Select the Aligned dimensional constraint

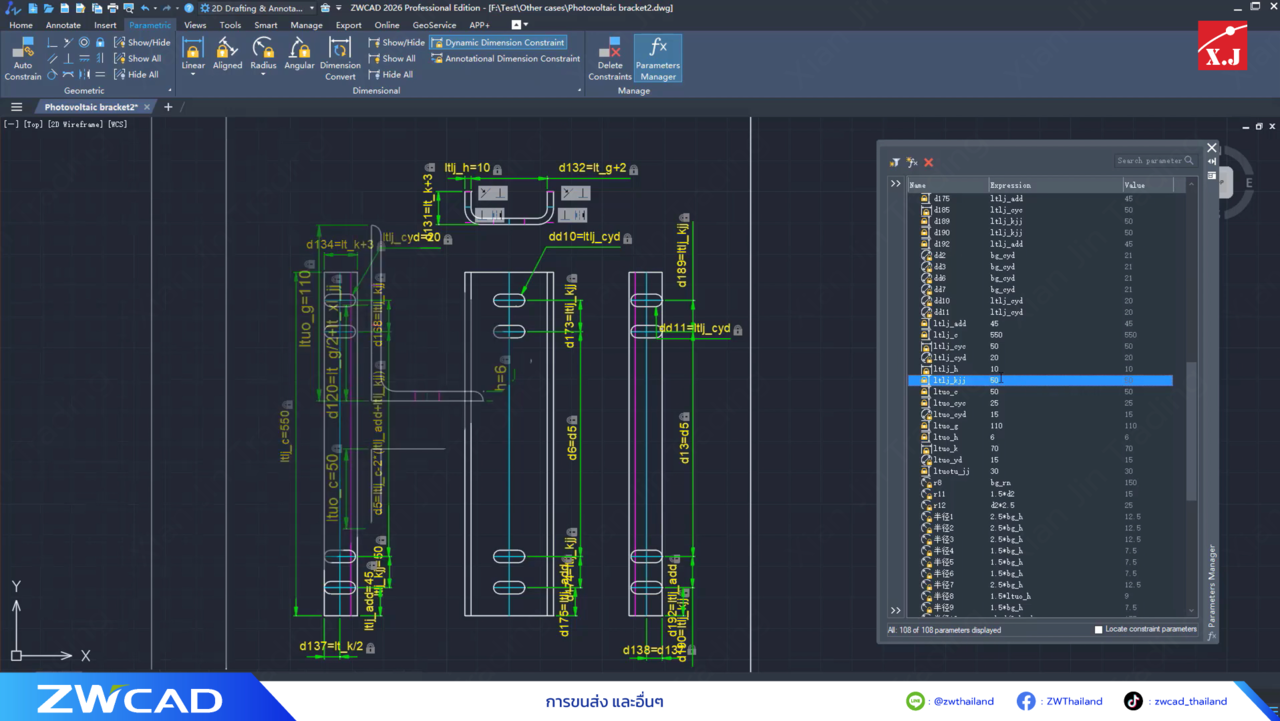tap(227, 53)
